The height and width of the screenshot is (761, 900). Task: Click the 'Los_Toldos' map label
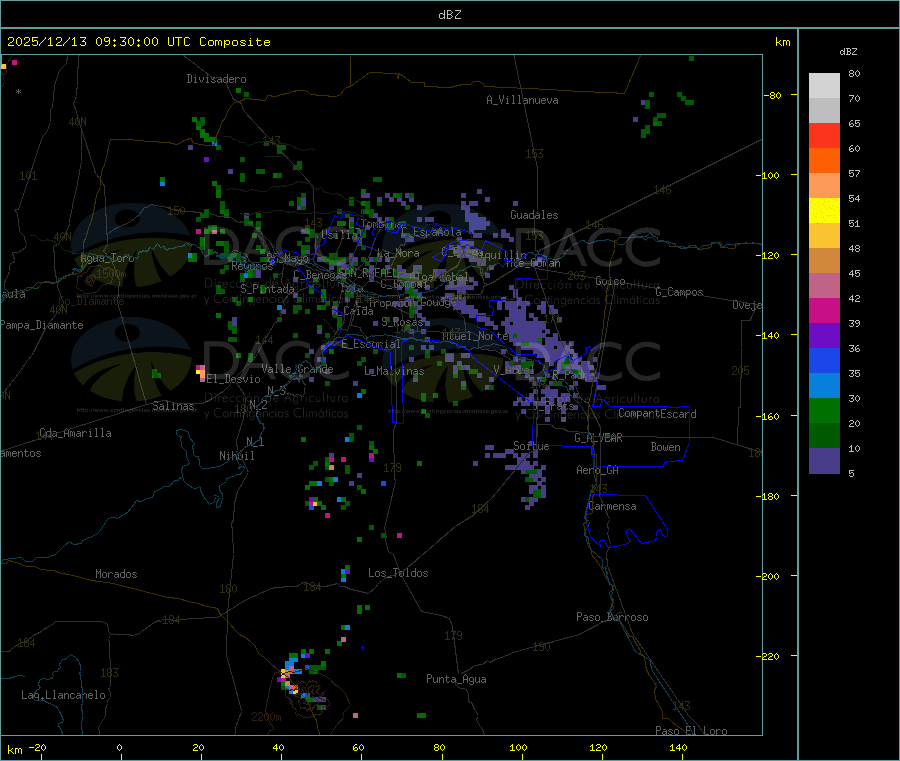click(x=398, y=573)
